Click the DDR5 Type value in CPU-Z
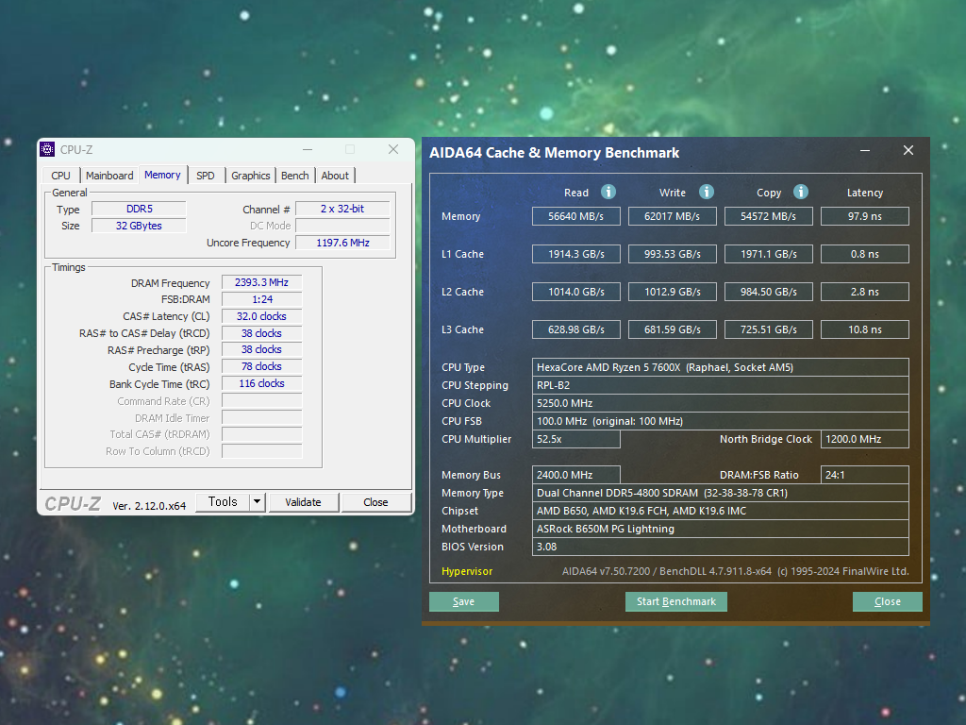 point(139,209)
